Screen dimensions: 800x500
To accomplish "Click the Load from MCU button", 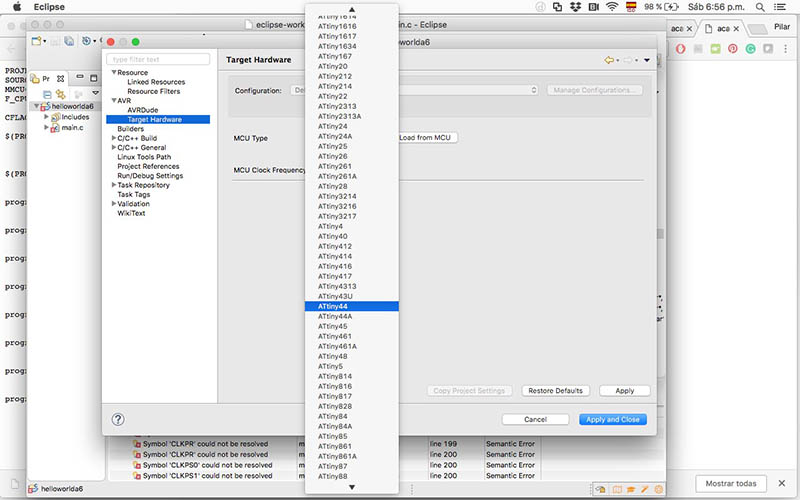I will [428, 138].
